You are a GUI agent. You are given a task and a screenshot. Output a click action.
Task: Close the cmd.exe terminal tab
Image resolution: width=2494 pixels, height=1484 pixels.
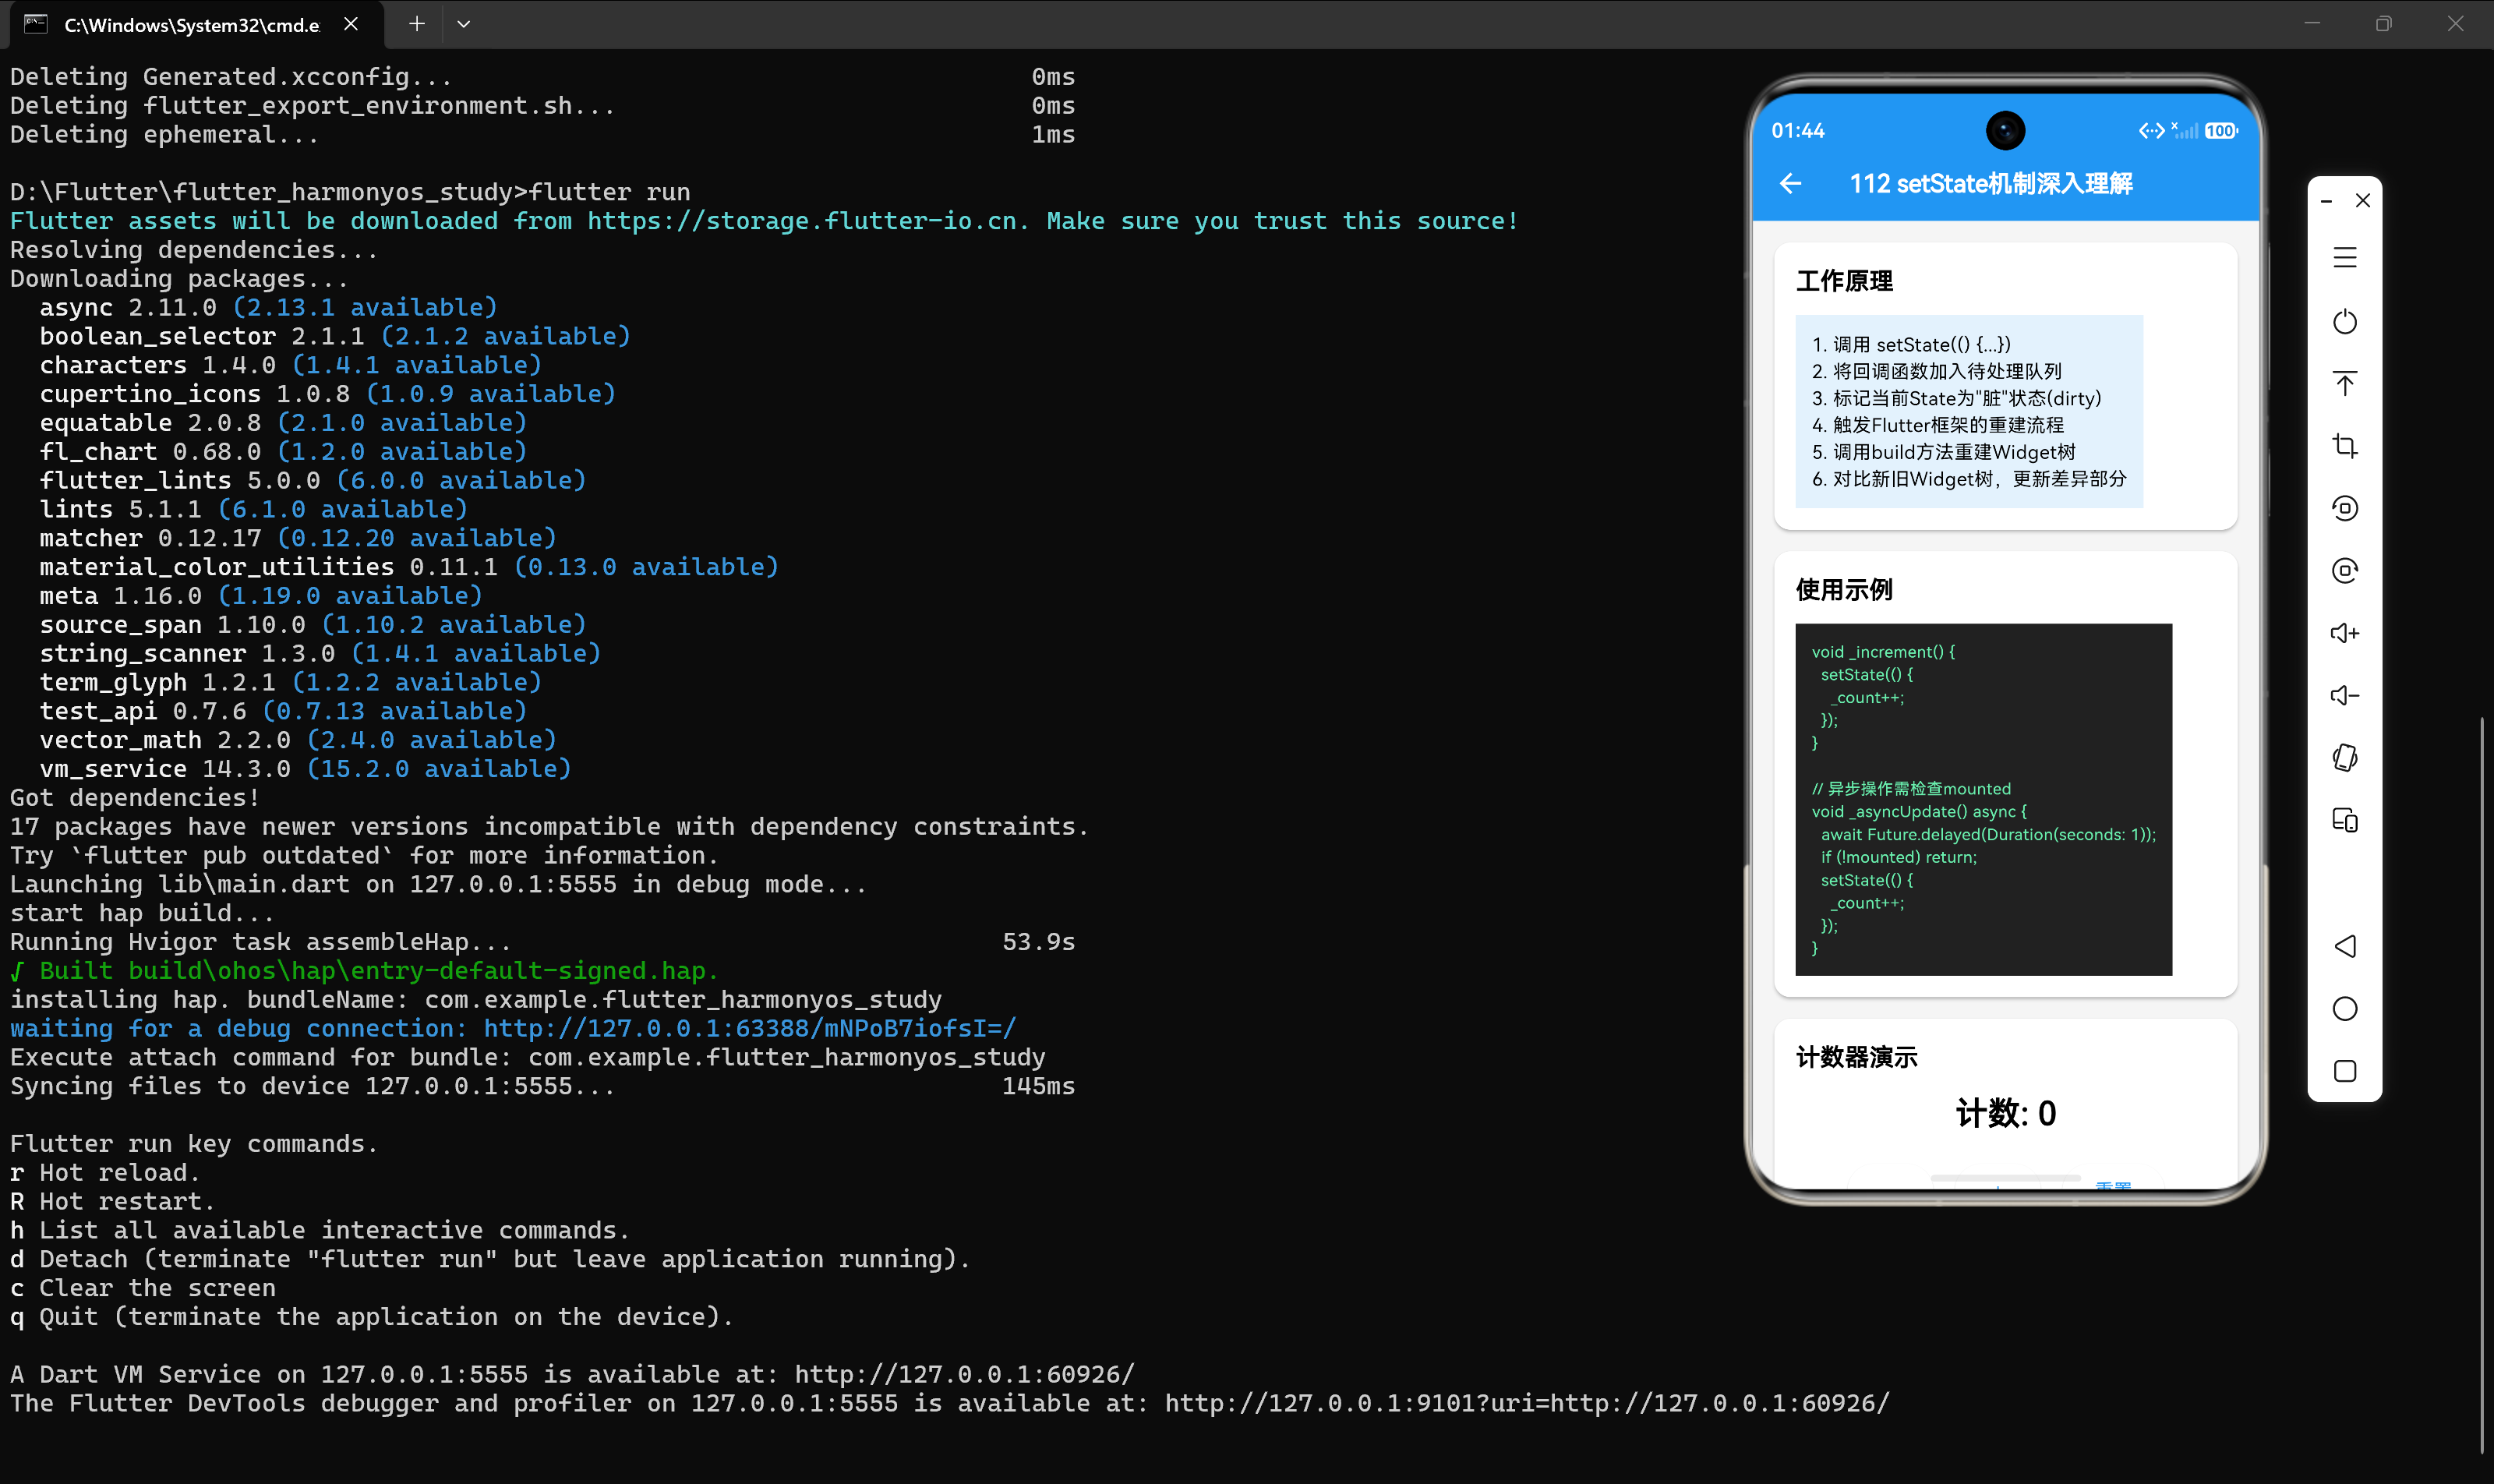pyautogui.click(x=351, y=24)
